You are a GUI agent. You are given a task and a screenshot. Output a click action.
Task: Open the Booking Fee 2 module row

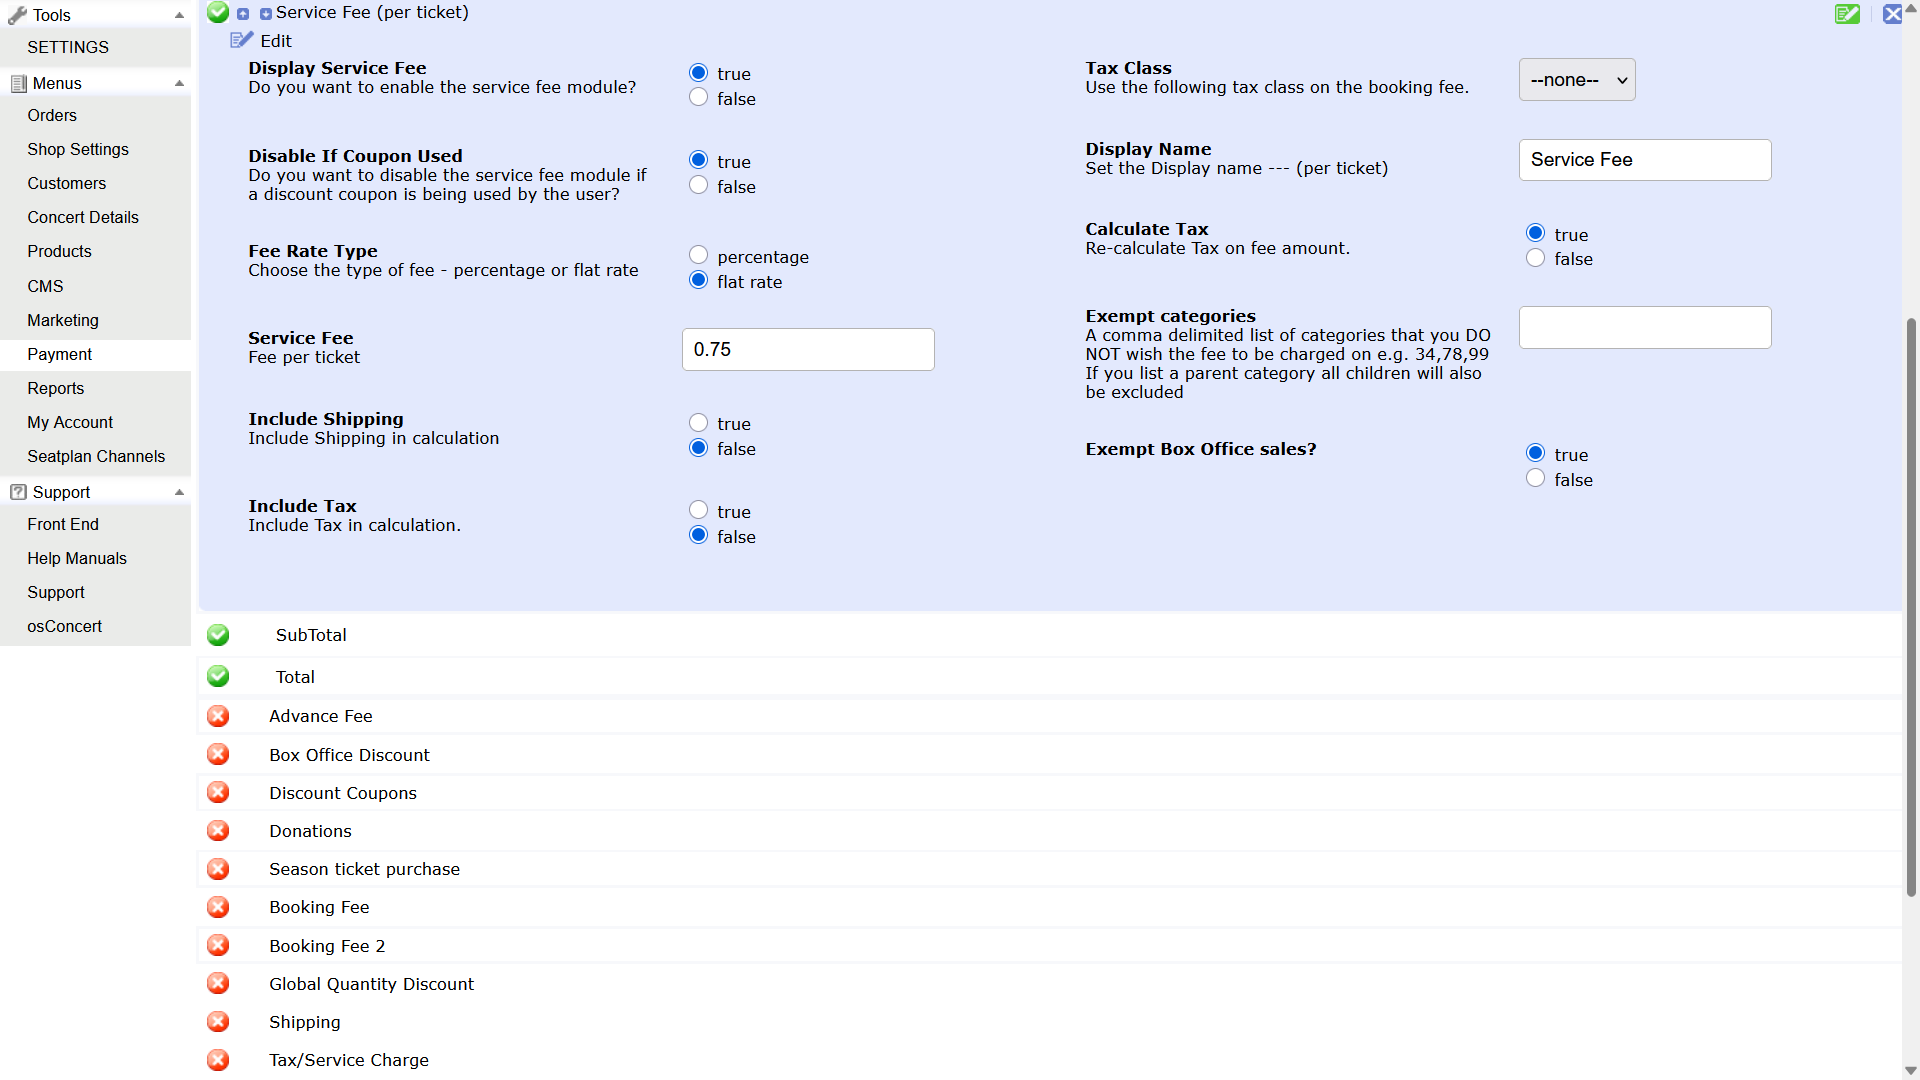(x=1050, y=946)
